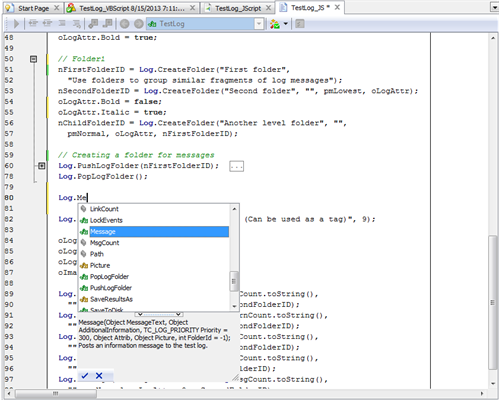Click the method icon beside LockEvents
499x400 pixels.
[x=84, y=220]
